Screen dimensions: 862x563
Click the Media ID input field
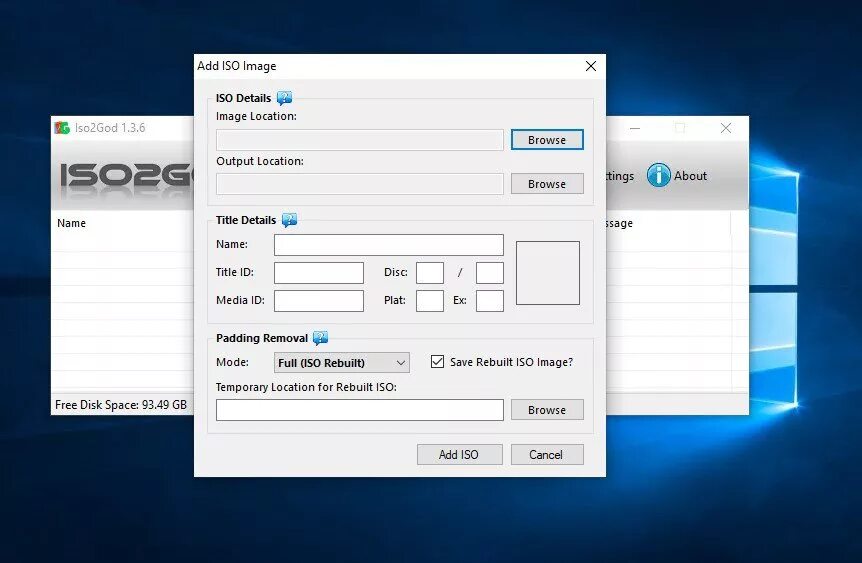click(x=319, y=301)
